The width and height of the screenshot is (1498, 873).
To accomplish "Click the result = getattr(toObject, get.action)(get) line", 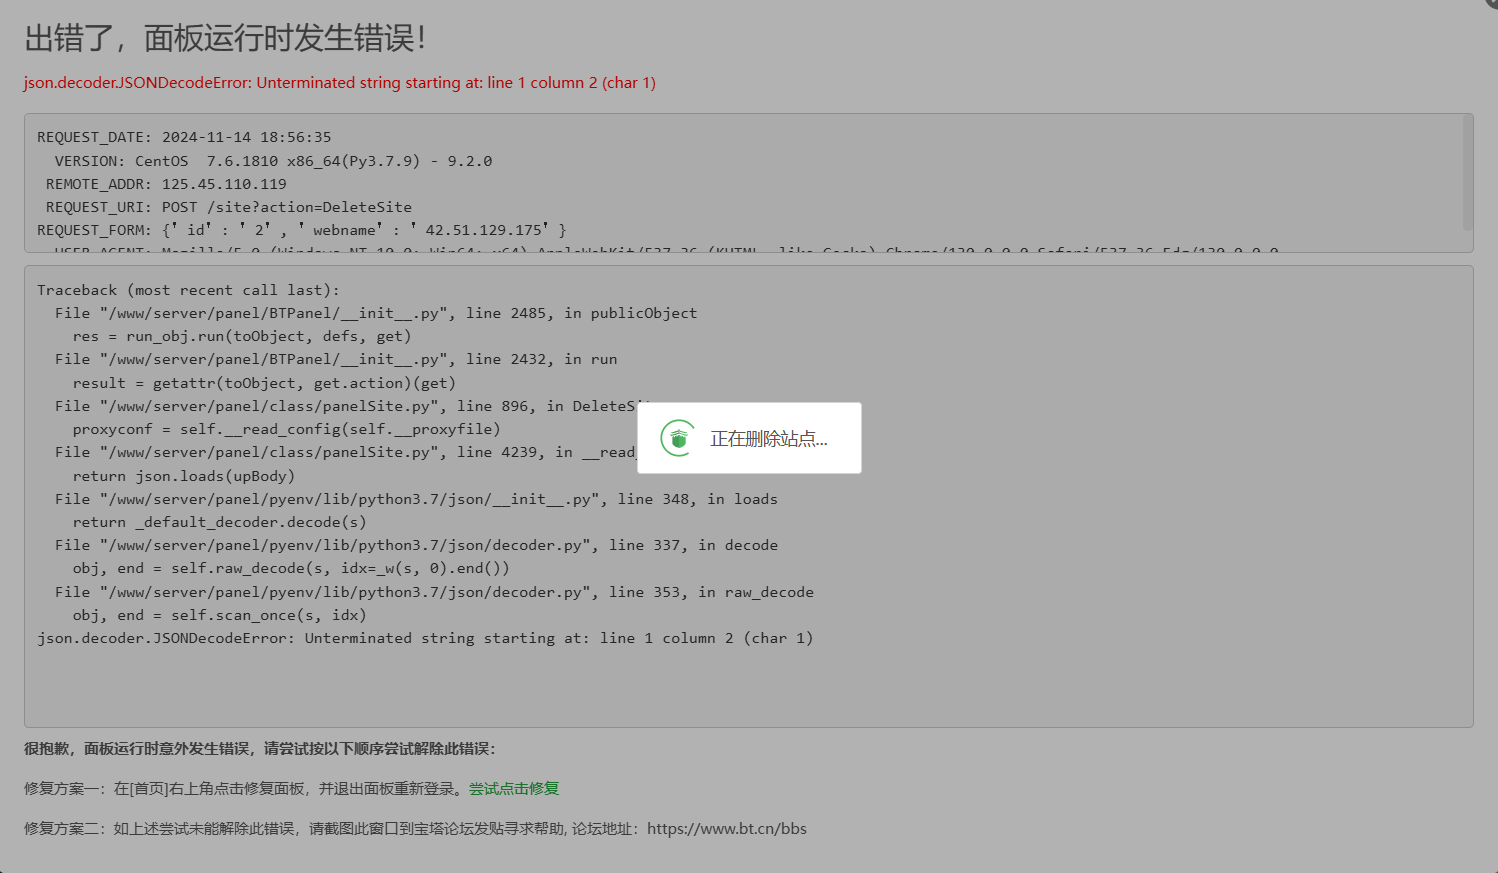I will point(264,383).
